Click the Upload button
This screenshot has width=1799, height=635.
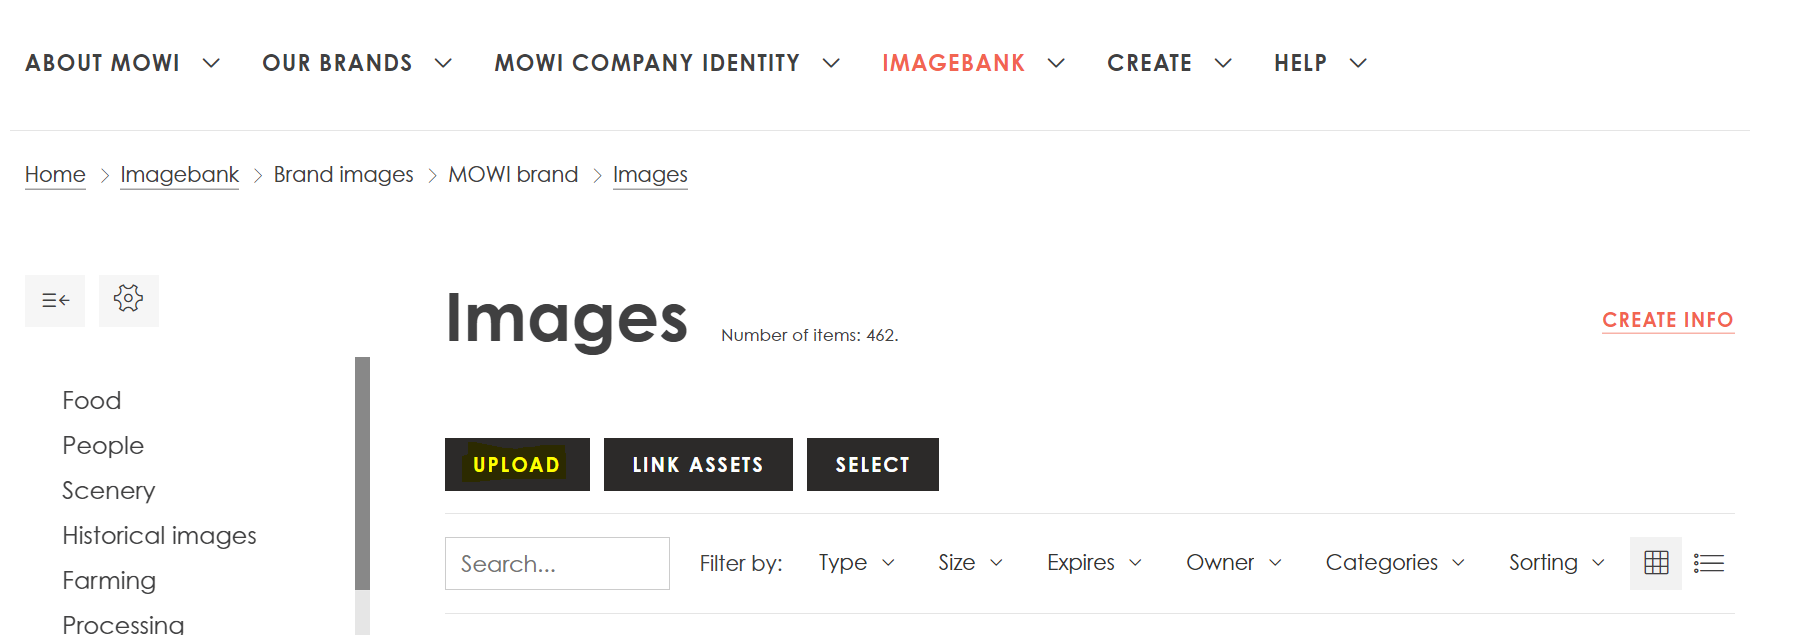click(x=517, y=465)
